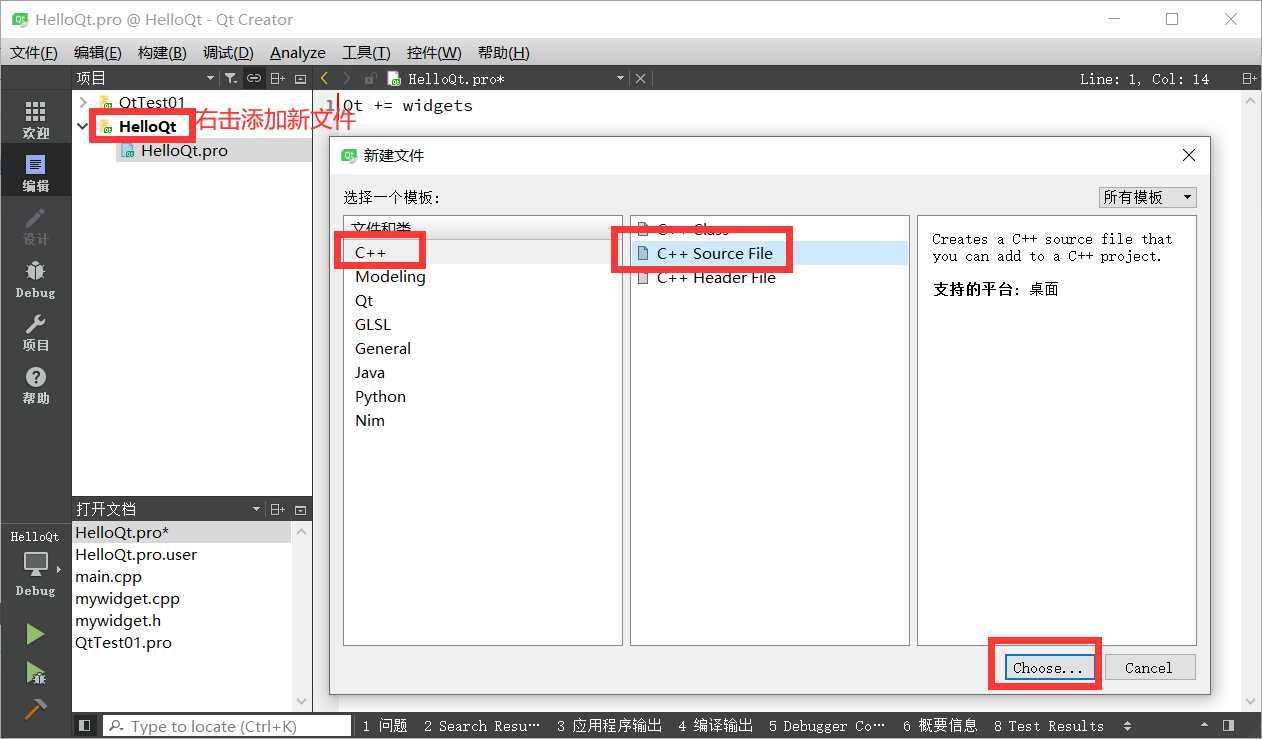This screenshot has height=739, width=1262.
Task: Split the 项目 panel view
Action: 278,78
